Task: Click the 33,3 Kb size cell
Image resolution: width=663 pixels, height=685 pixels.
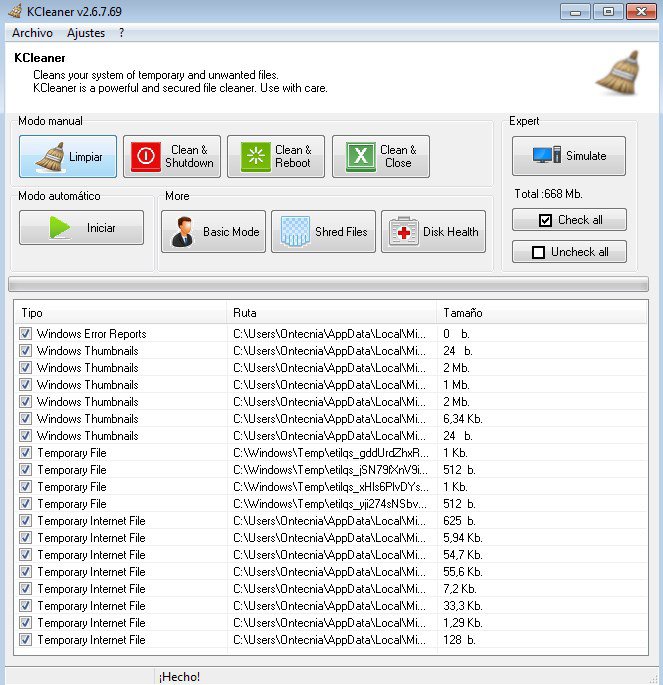Action: click(x=463, y=606)
